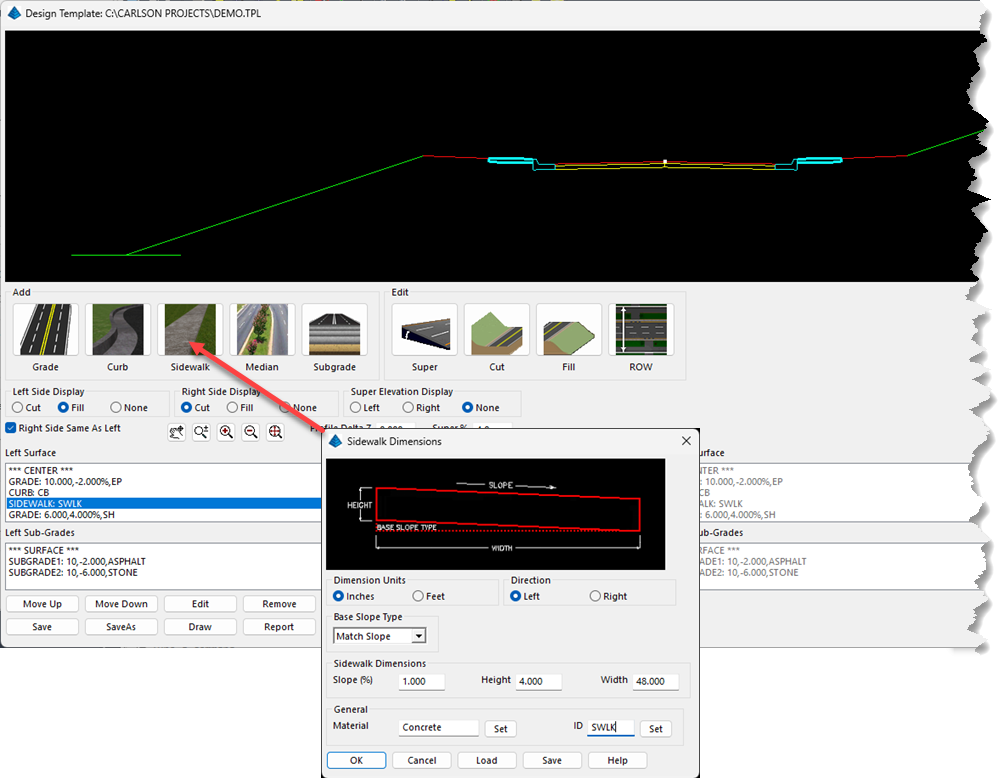Image resolution: width=998 pixels, height=778 pixels.
Task: Set Direction to Right
Action: (595, 596)
